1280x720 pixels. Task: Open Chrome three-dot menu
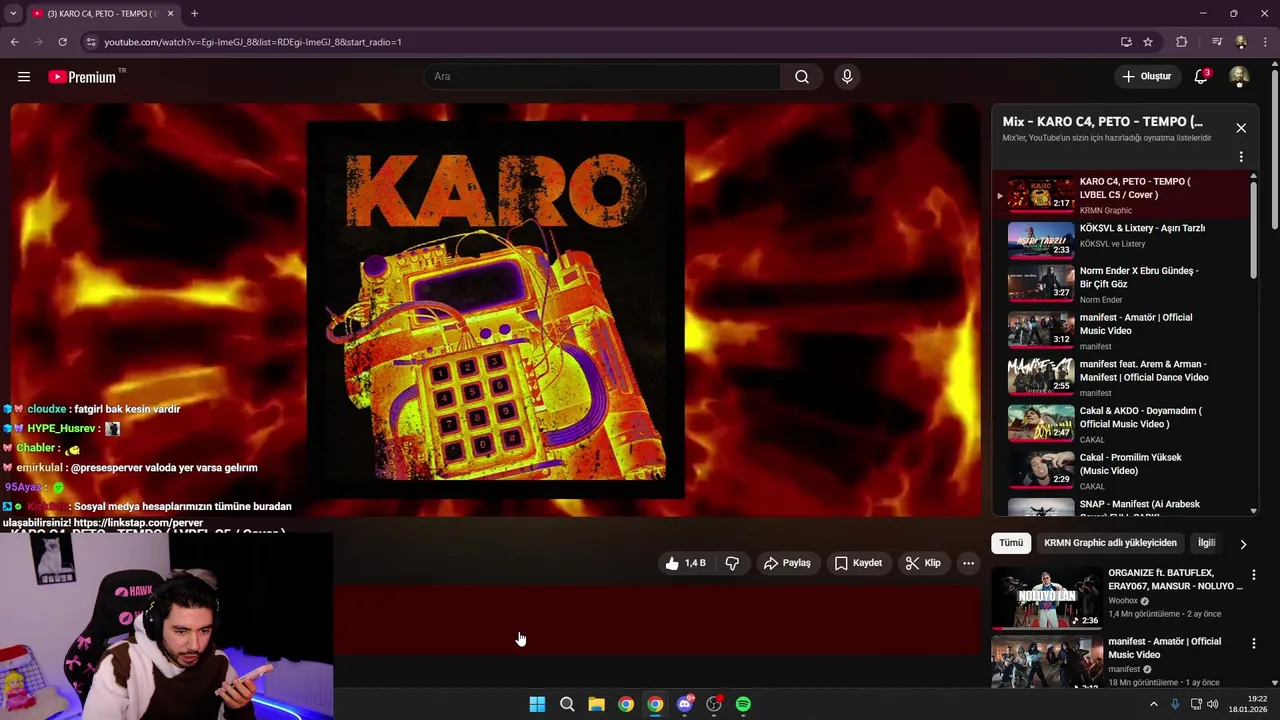pos(1266,42)
